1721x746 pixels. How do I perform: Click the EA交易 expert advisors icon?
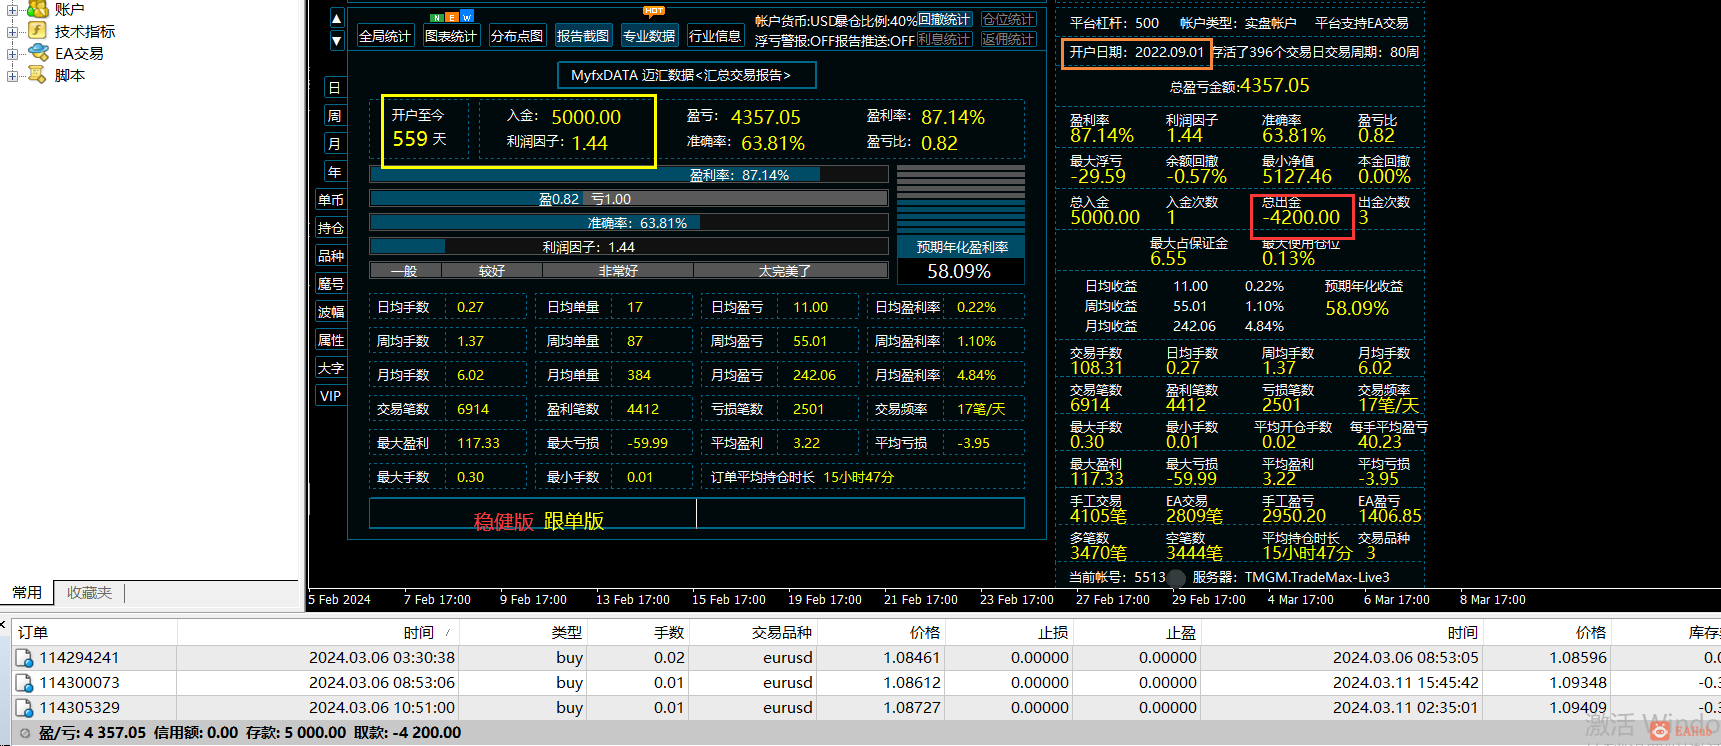click(x=38, y=53)
